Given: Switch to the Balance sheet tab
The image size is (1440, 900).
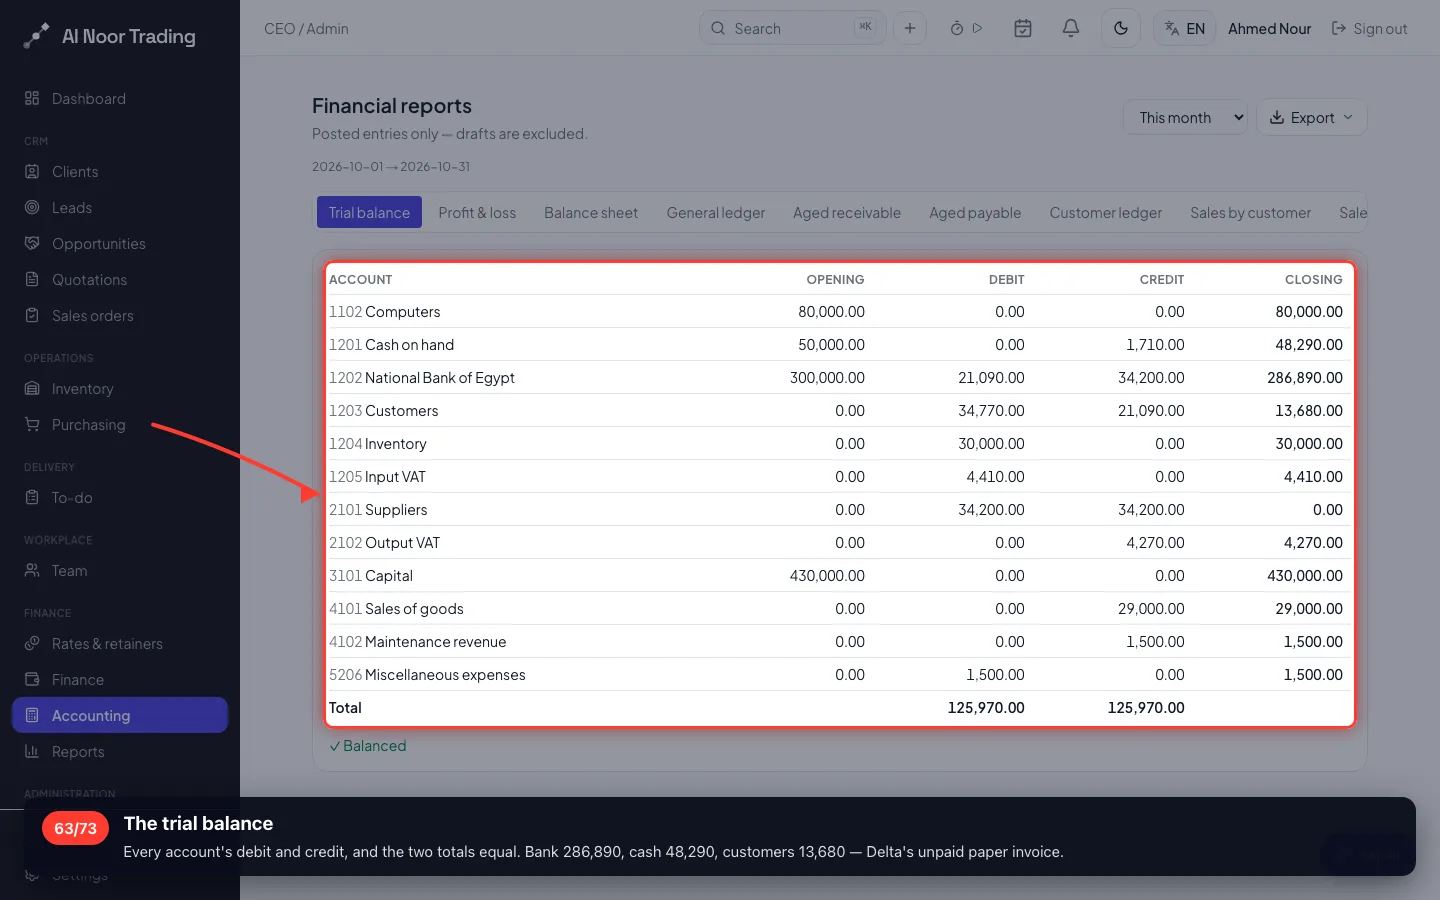Looking at the screenshot, I should point(591,212).
